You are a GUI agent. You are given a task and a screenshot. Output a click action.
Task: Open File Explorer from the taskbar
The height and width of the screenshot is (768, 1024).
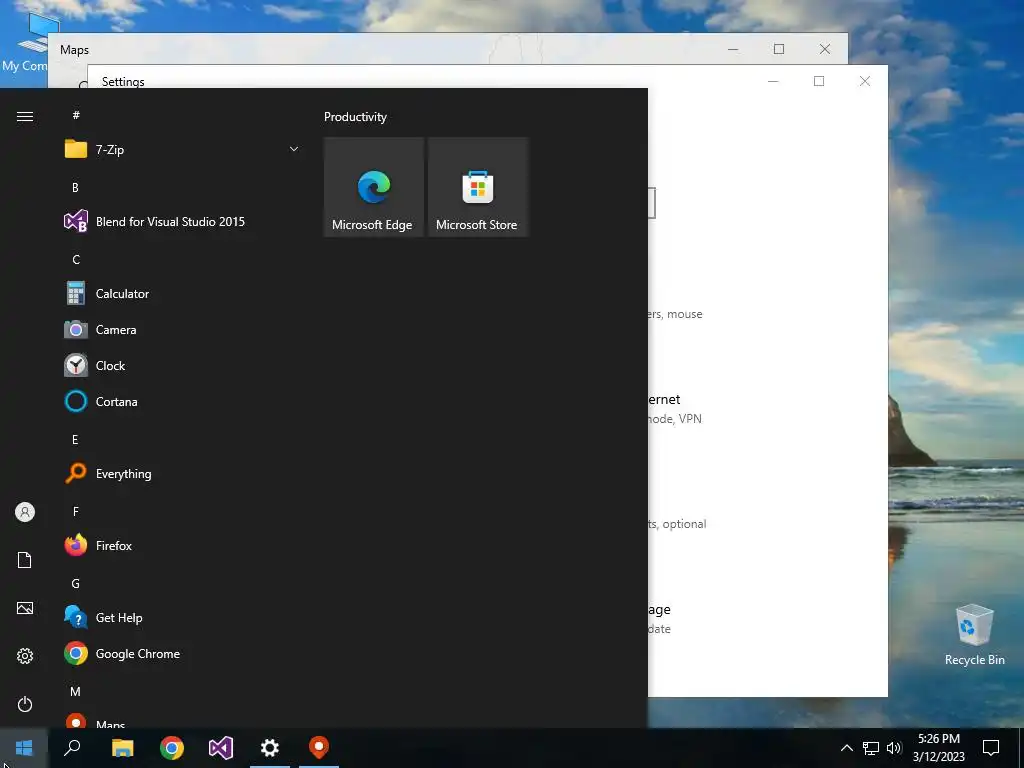tap(122, 748)
